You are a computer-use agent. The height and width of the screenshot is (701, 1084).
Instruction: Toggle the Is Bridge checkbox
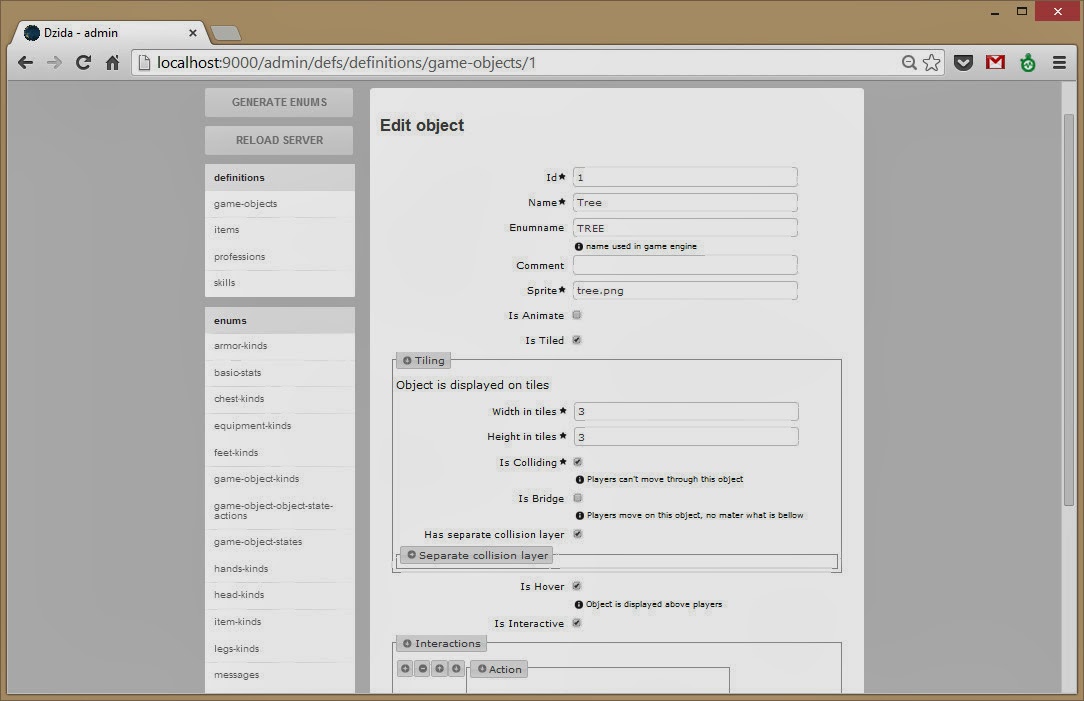(x=577, y=498)
